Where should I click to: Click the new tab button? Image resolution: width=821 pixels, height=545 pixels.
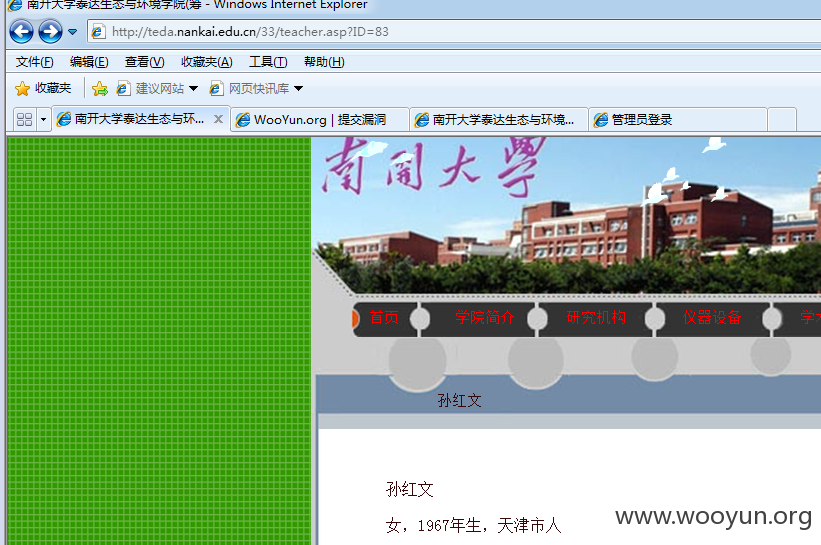click(782, 120)
